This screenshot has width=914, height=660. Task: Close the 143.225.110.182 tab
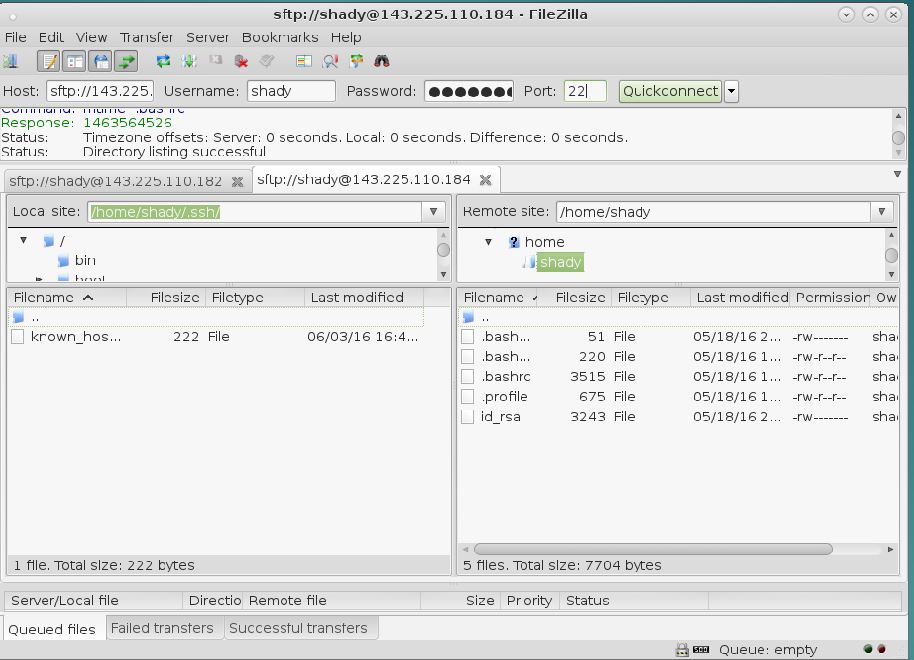[x=237, y=181]
